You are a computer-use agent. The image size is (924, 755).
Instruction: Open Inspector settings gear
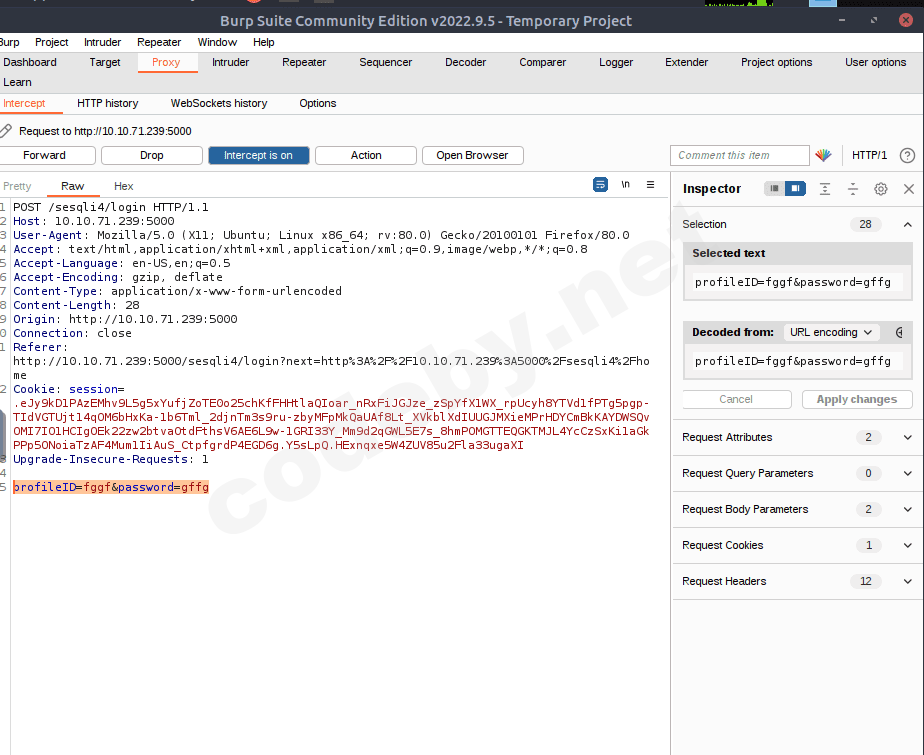[x=881, y=189]
